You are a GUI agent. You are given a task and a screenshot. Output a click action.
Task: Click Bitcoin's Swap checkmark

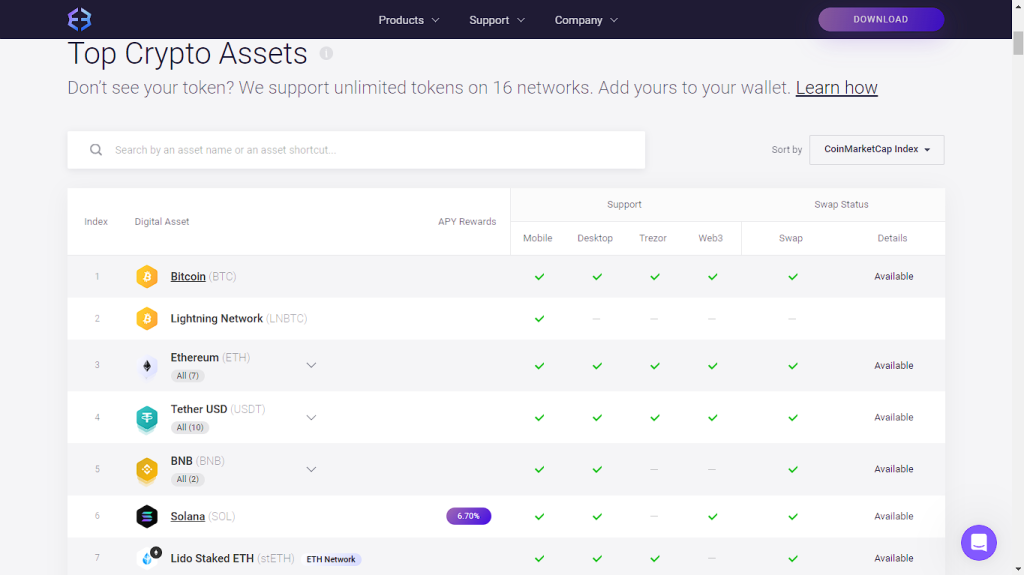coord(793,277)
